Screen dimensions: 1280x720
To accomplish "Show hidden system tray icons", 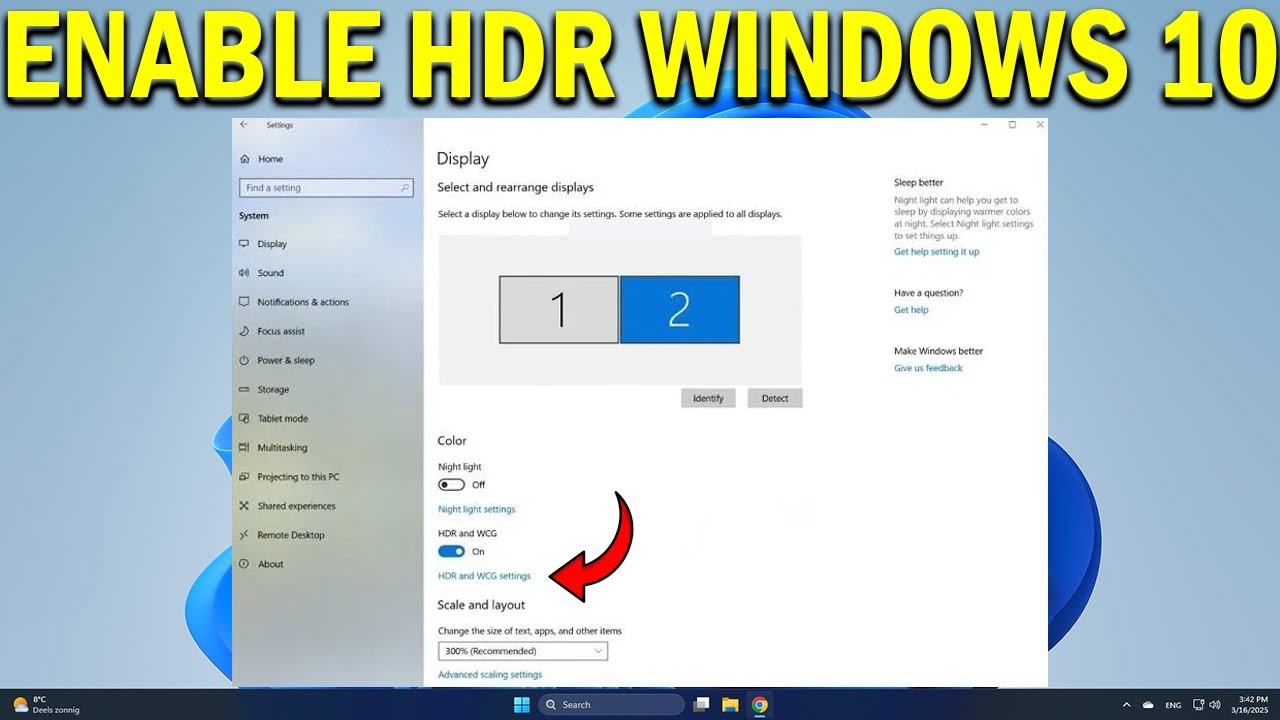I will [x=1127, y=705].
